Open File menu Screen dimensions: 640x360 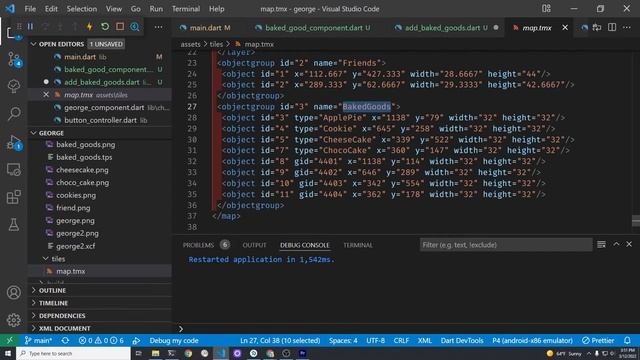(x=30, y=9)
